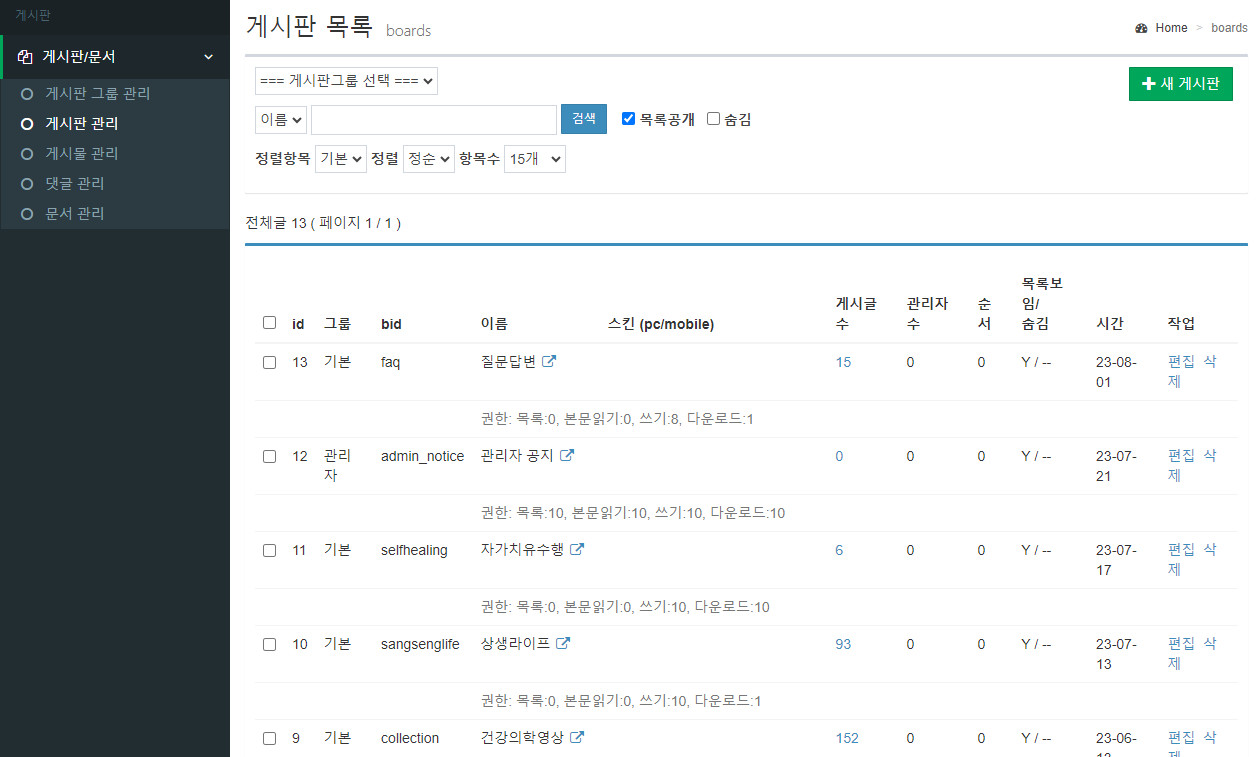
Task: Open 상생라이프 using its external link icon
Action: (563, 643)
